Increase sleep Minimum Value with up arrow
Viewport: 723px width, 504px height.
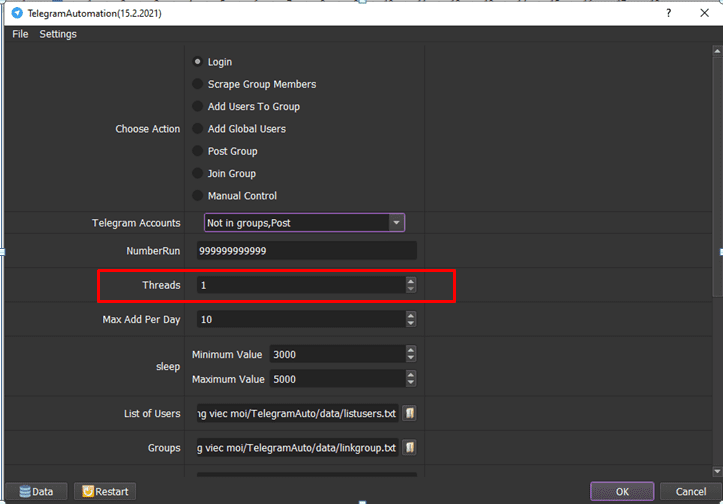pos(411,350)
